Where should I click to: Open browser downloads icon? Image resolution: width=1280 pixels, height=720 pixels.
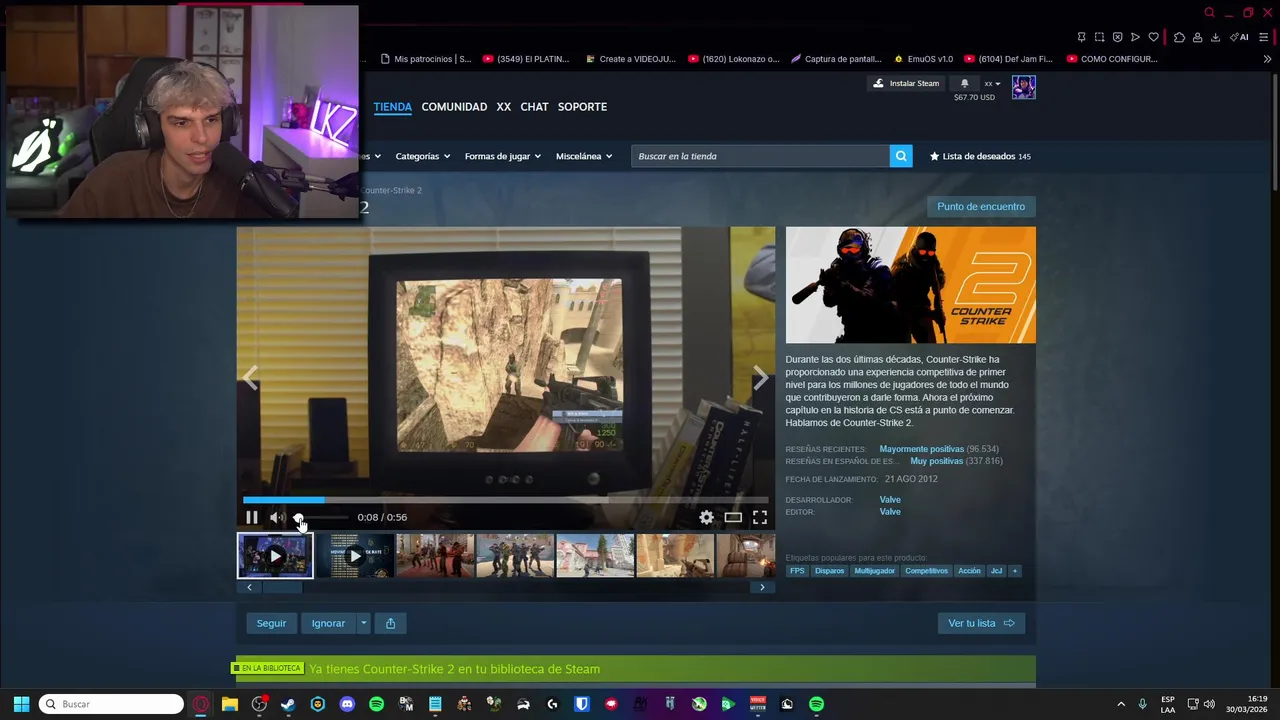pos(1215,37)
